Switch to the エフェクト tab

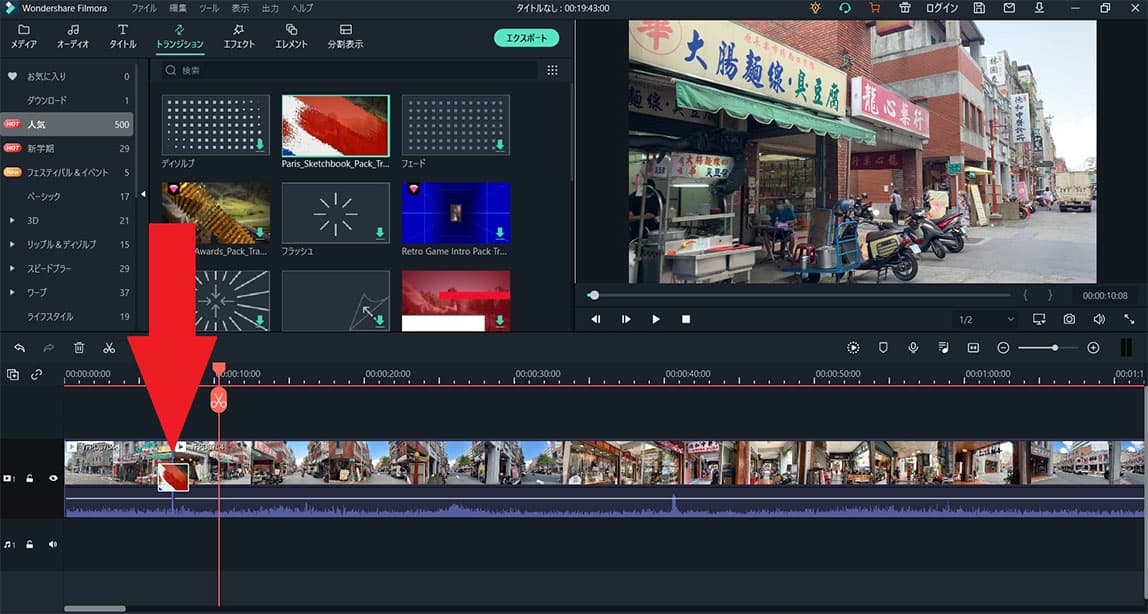point(239,37)
